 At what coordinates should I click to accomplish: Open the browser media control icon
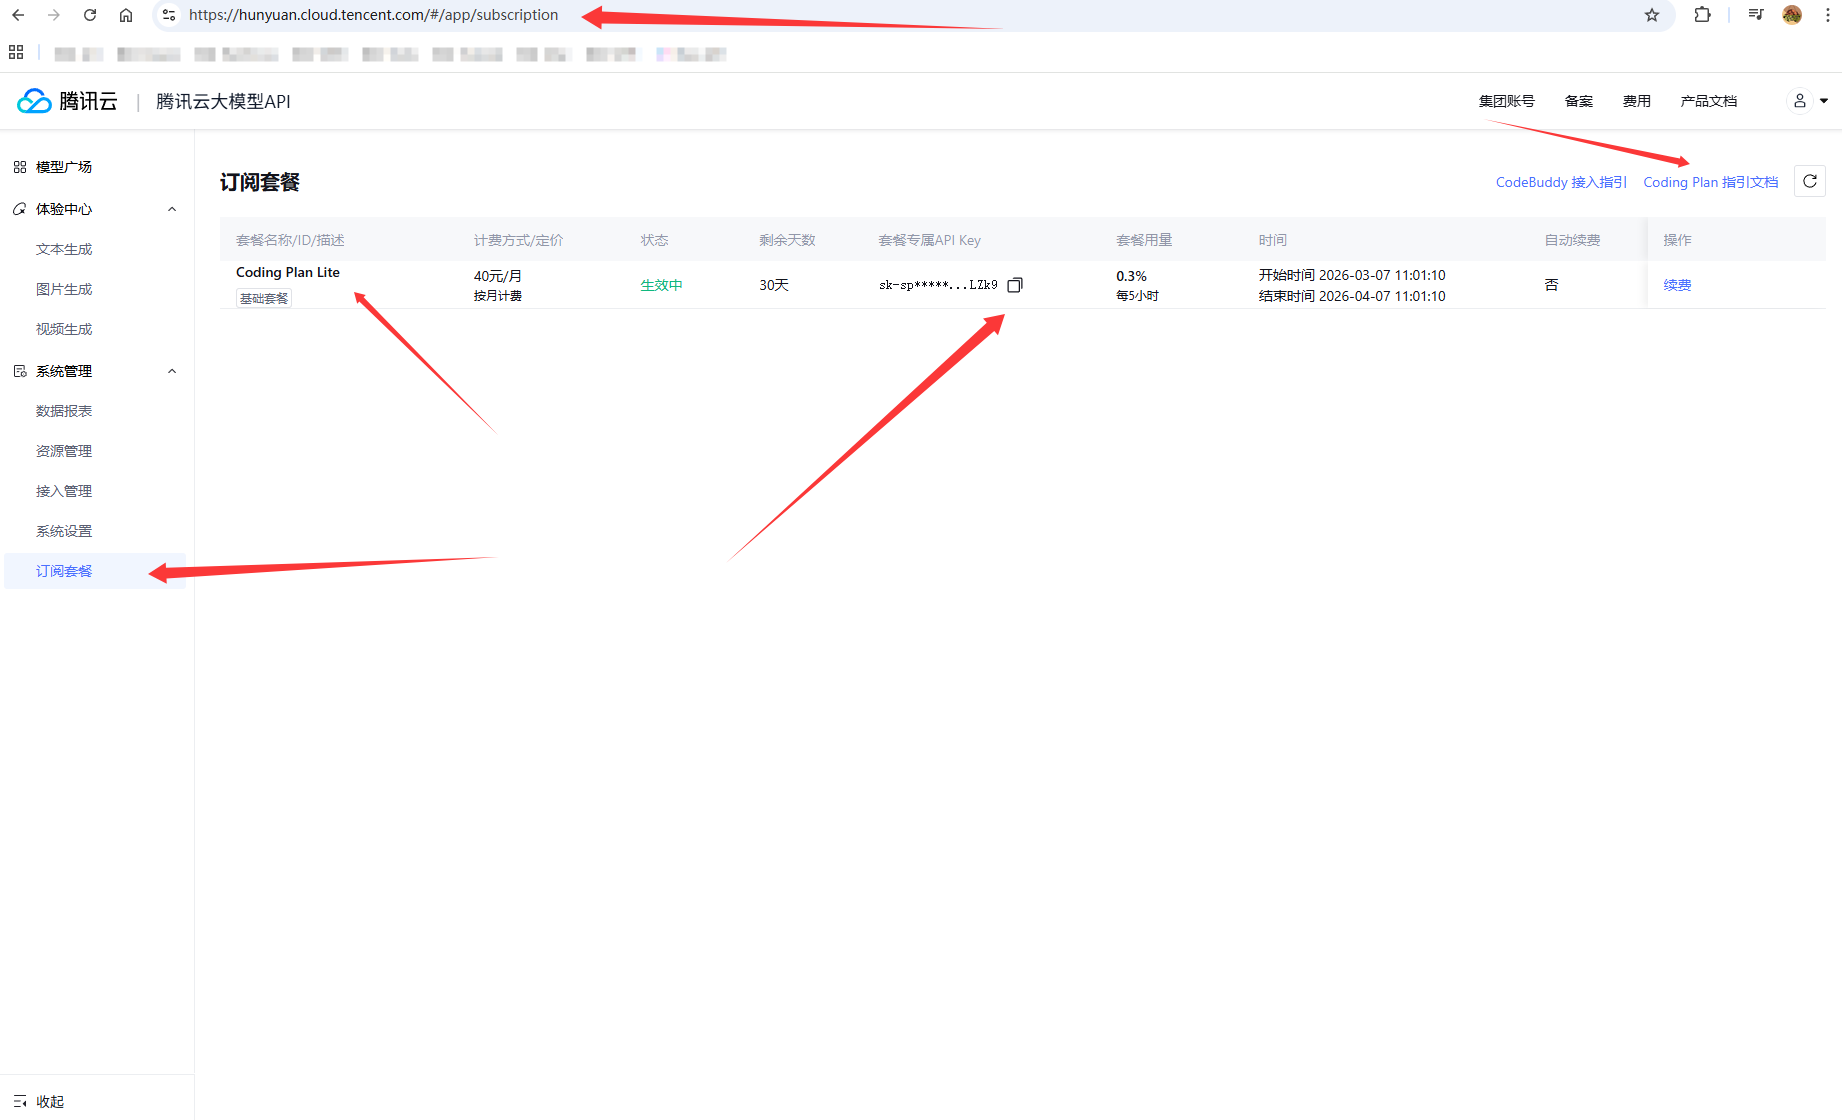click(1755, 15)
